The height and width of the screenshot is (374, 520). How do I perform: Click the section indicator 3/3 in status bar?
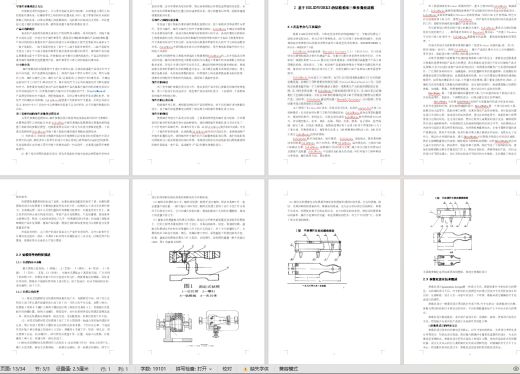click(42, 369)
